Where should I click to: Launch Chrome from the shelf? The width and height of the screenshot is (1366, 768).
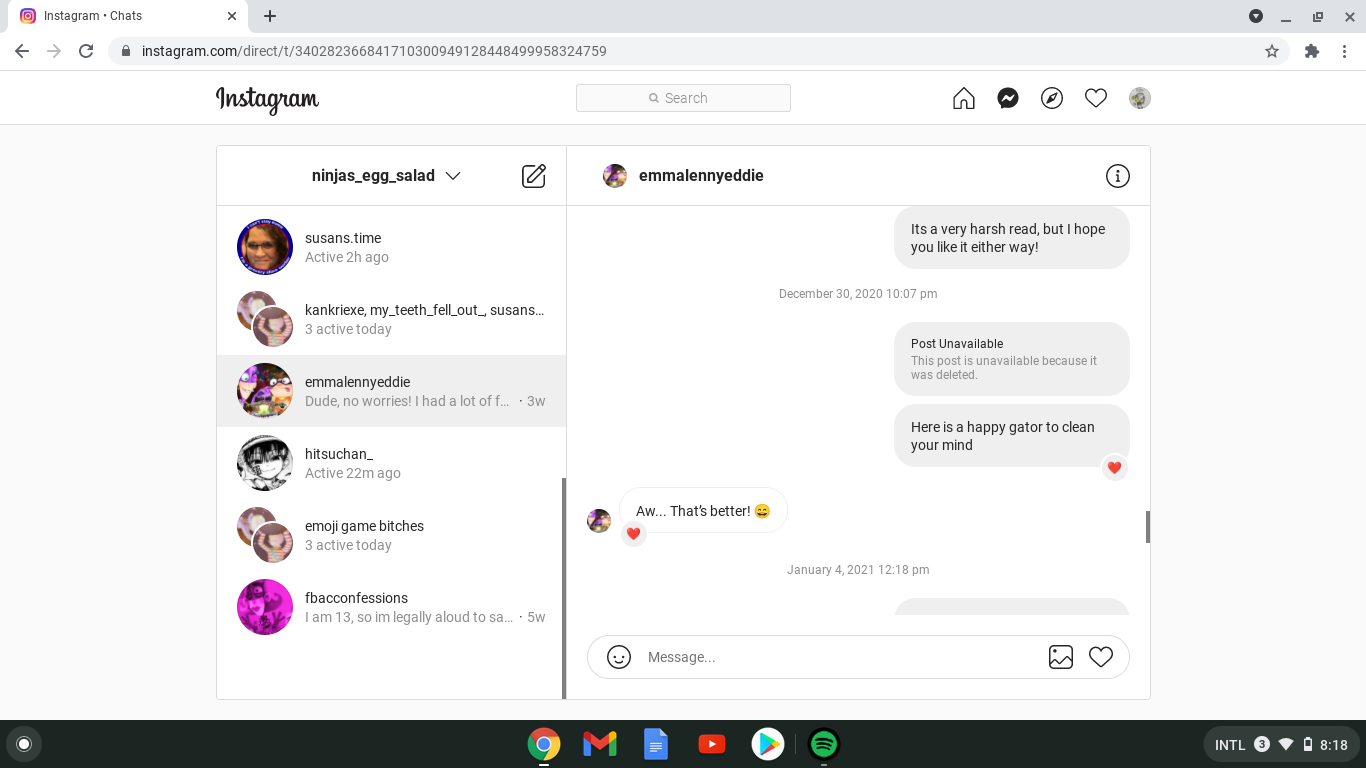pos(544,744)
